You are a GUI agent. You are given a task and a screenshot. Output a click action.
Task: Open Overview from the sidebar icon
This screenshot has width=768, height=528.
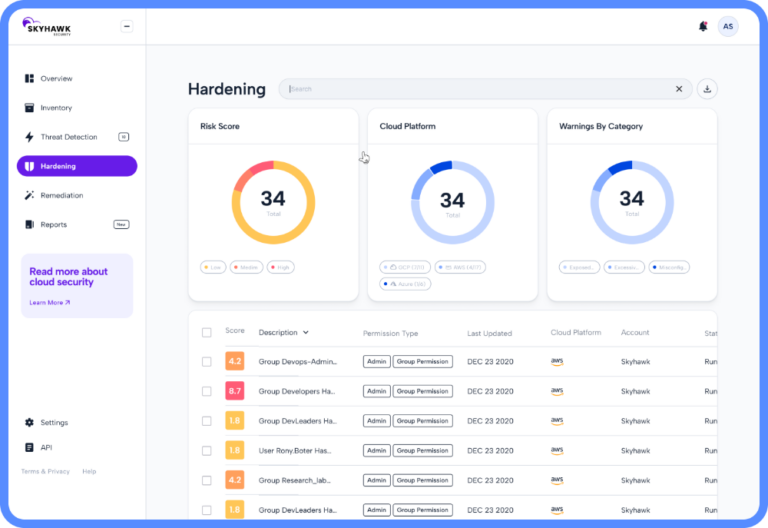click(30, 79)
